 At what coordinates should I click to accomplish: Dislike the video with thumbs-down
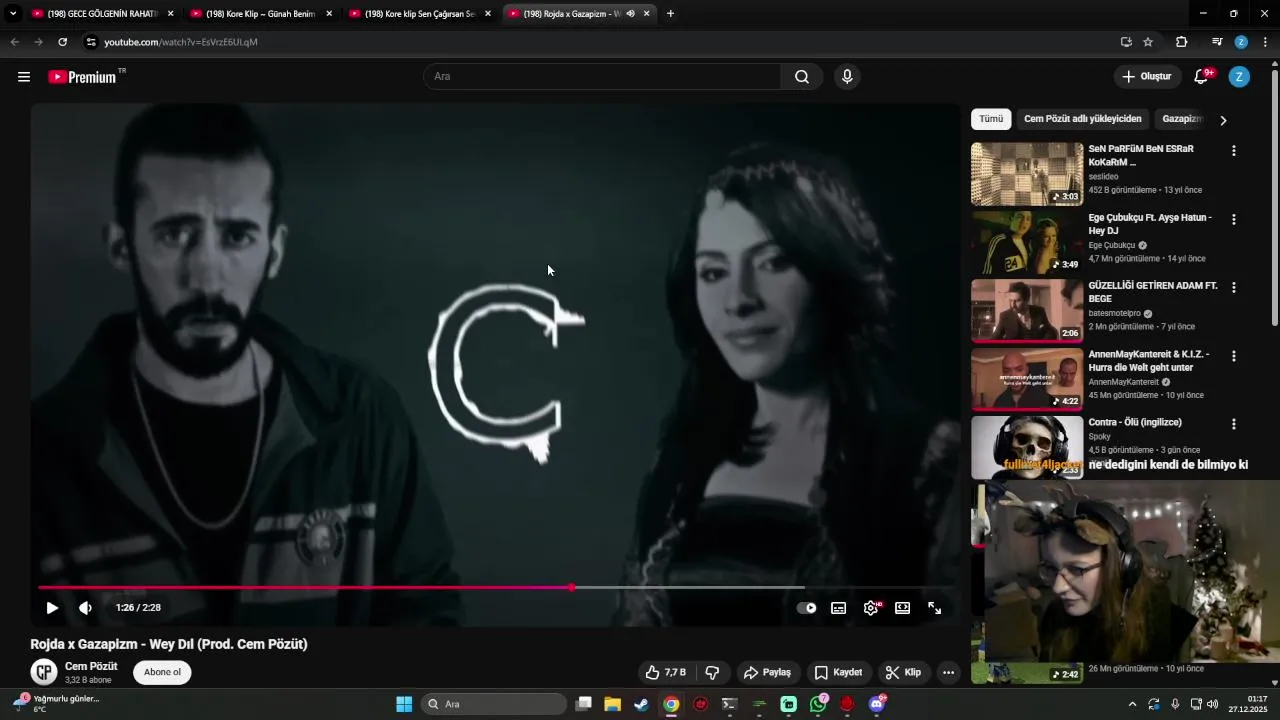pos(713,673)
